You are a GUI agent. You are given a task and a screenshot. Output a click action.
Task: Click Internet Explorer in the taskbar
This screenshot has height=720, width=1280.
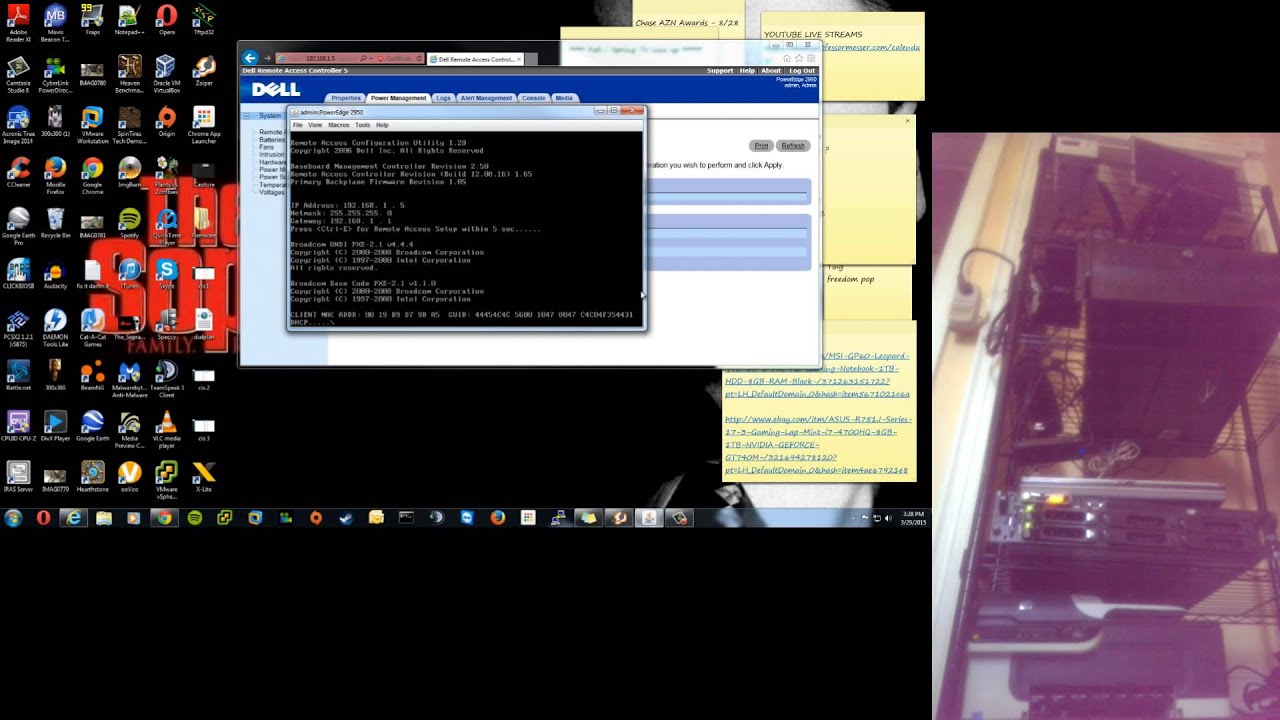73,518
